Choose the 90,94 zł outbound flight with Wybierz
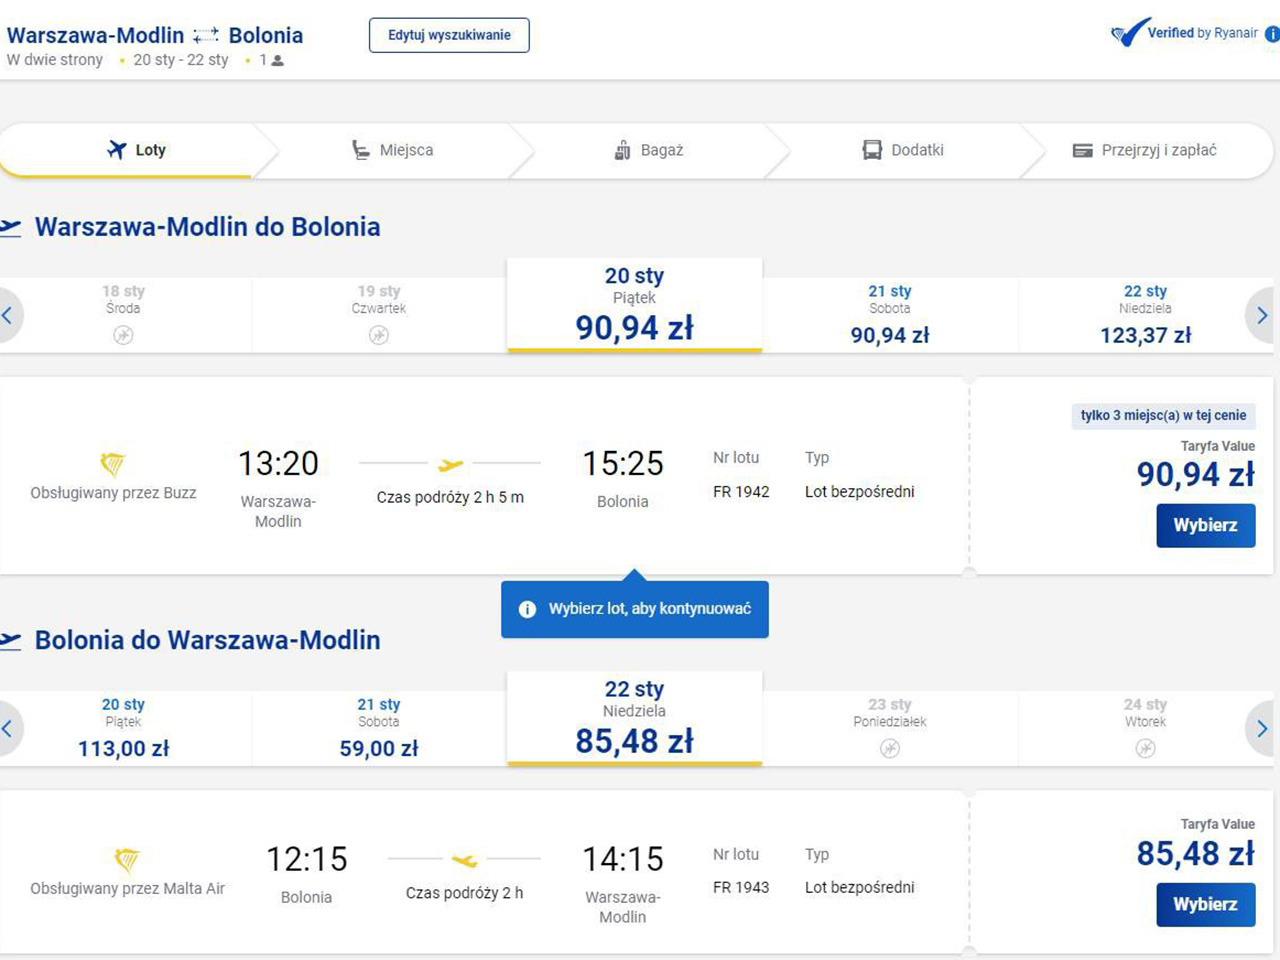The image size is (1280, 960). [1205, 525]
